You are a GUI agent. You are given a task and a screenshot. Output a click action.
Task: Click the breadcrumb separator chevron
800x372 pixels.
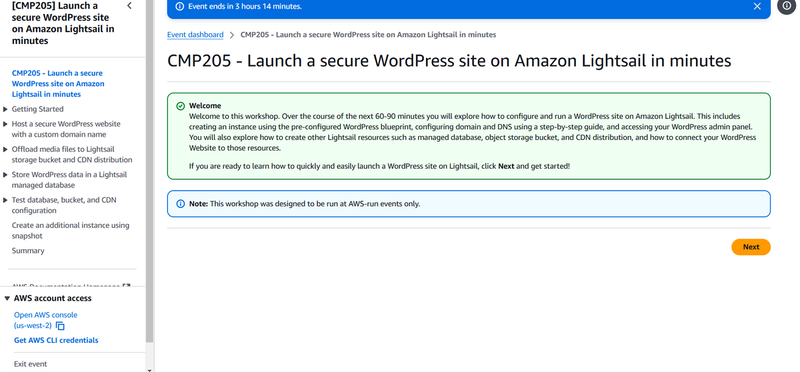(232, 35)
